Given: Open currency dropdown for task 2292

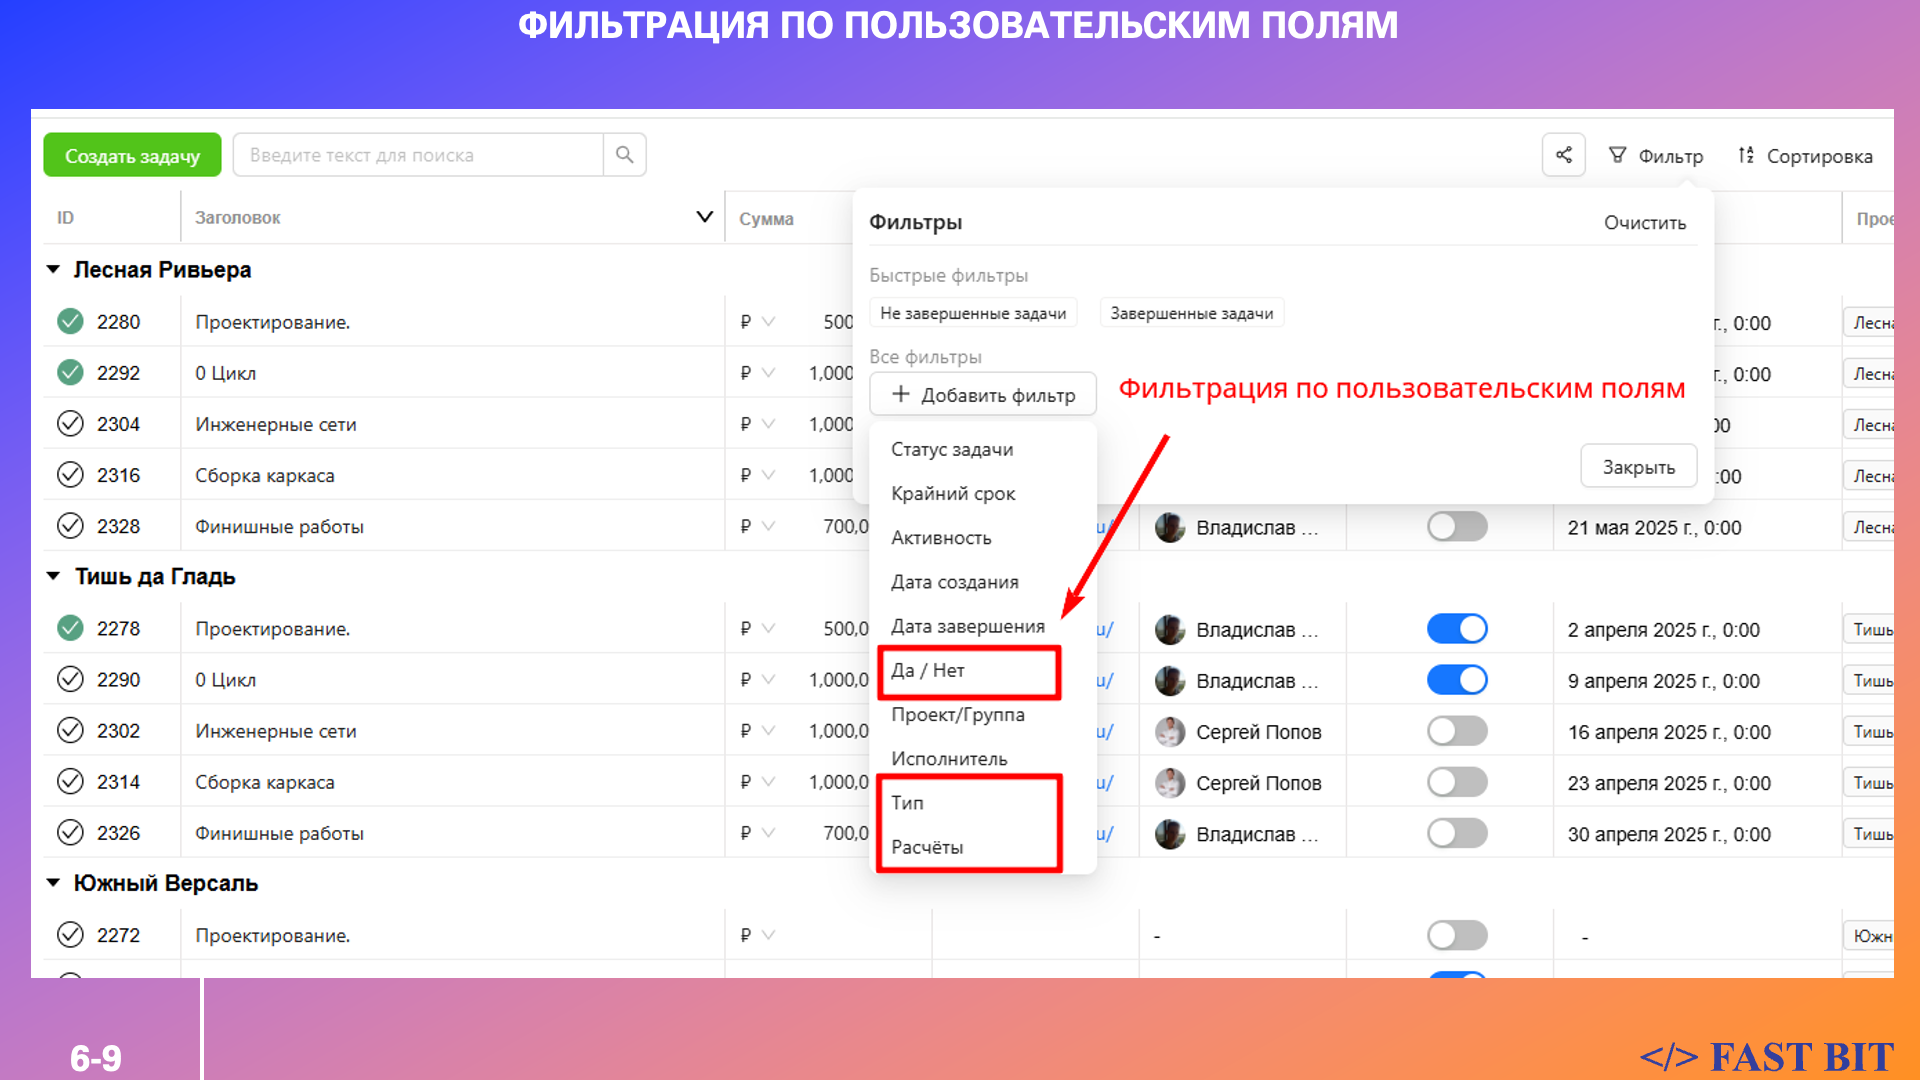Looking at the screenshot, I should pos(767,373).
